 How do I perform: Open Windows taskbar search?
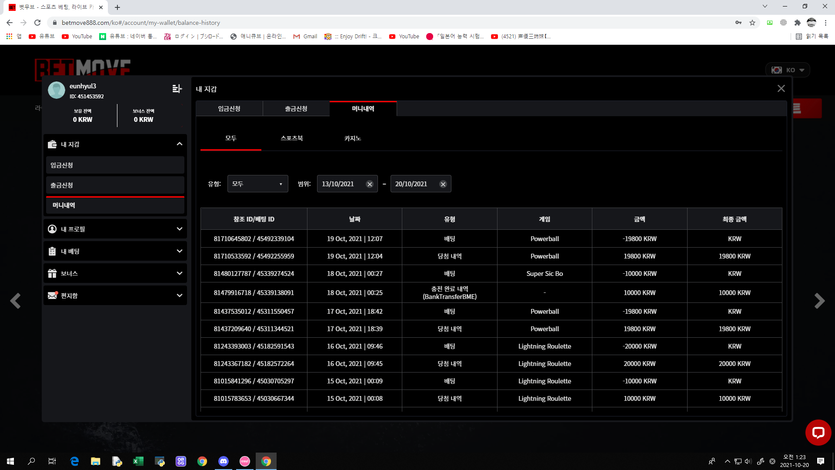(x=31, y=461)
